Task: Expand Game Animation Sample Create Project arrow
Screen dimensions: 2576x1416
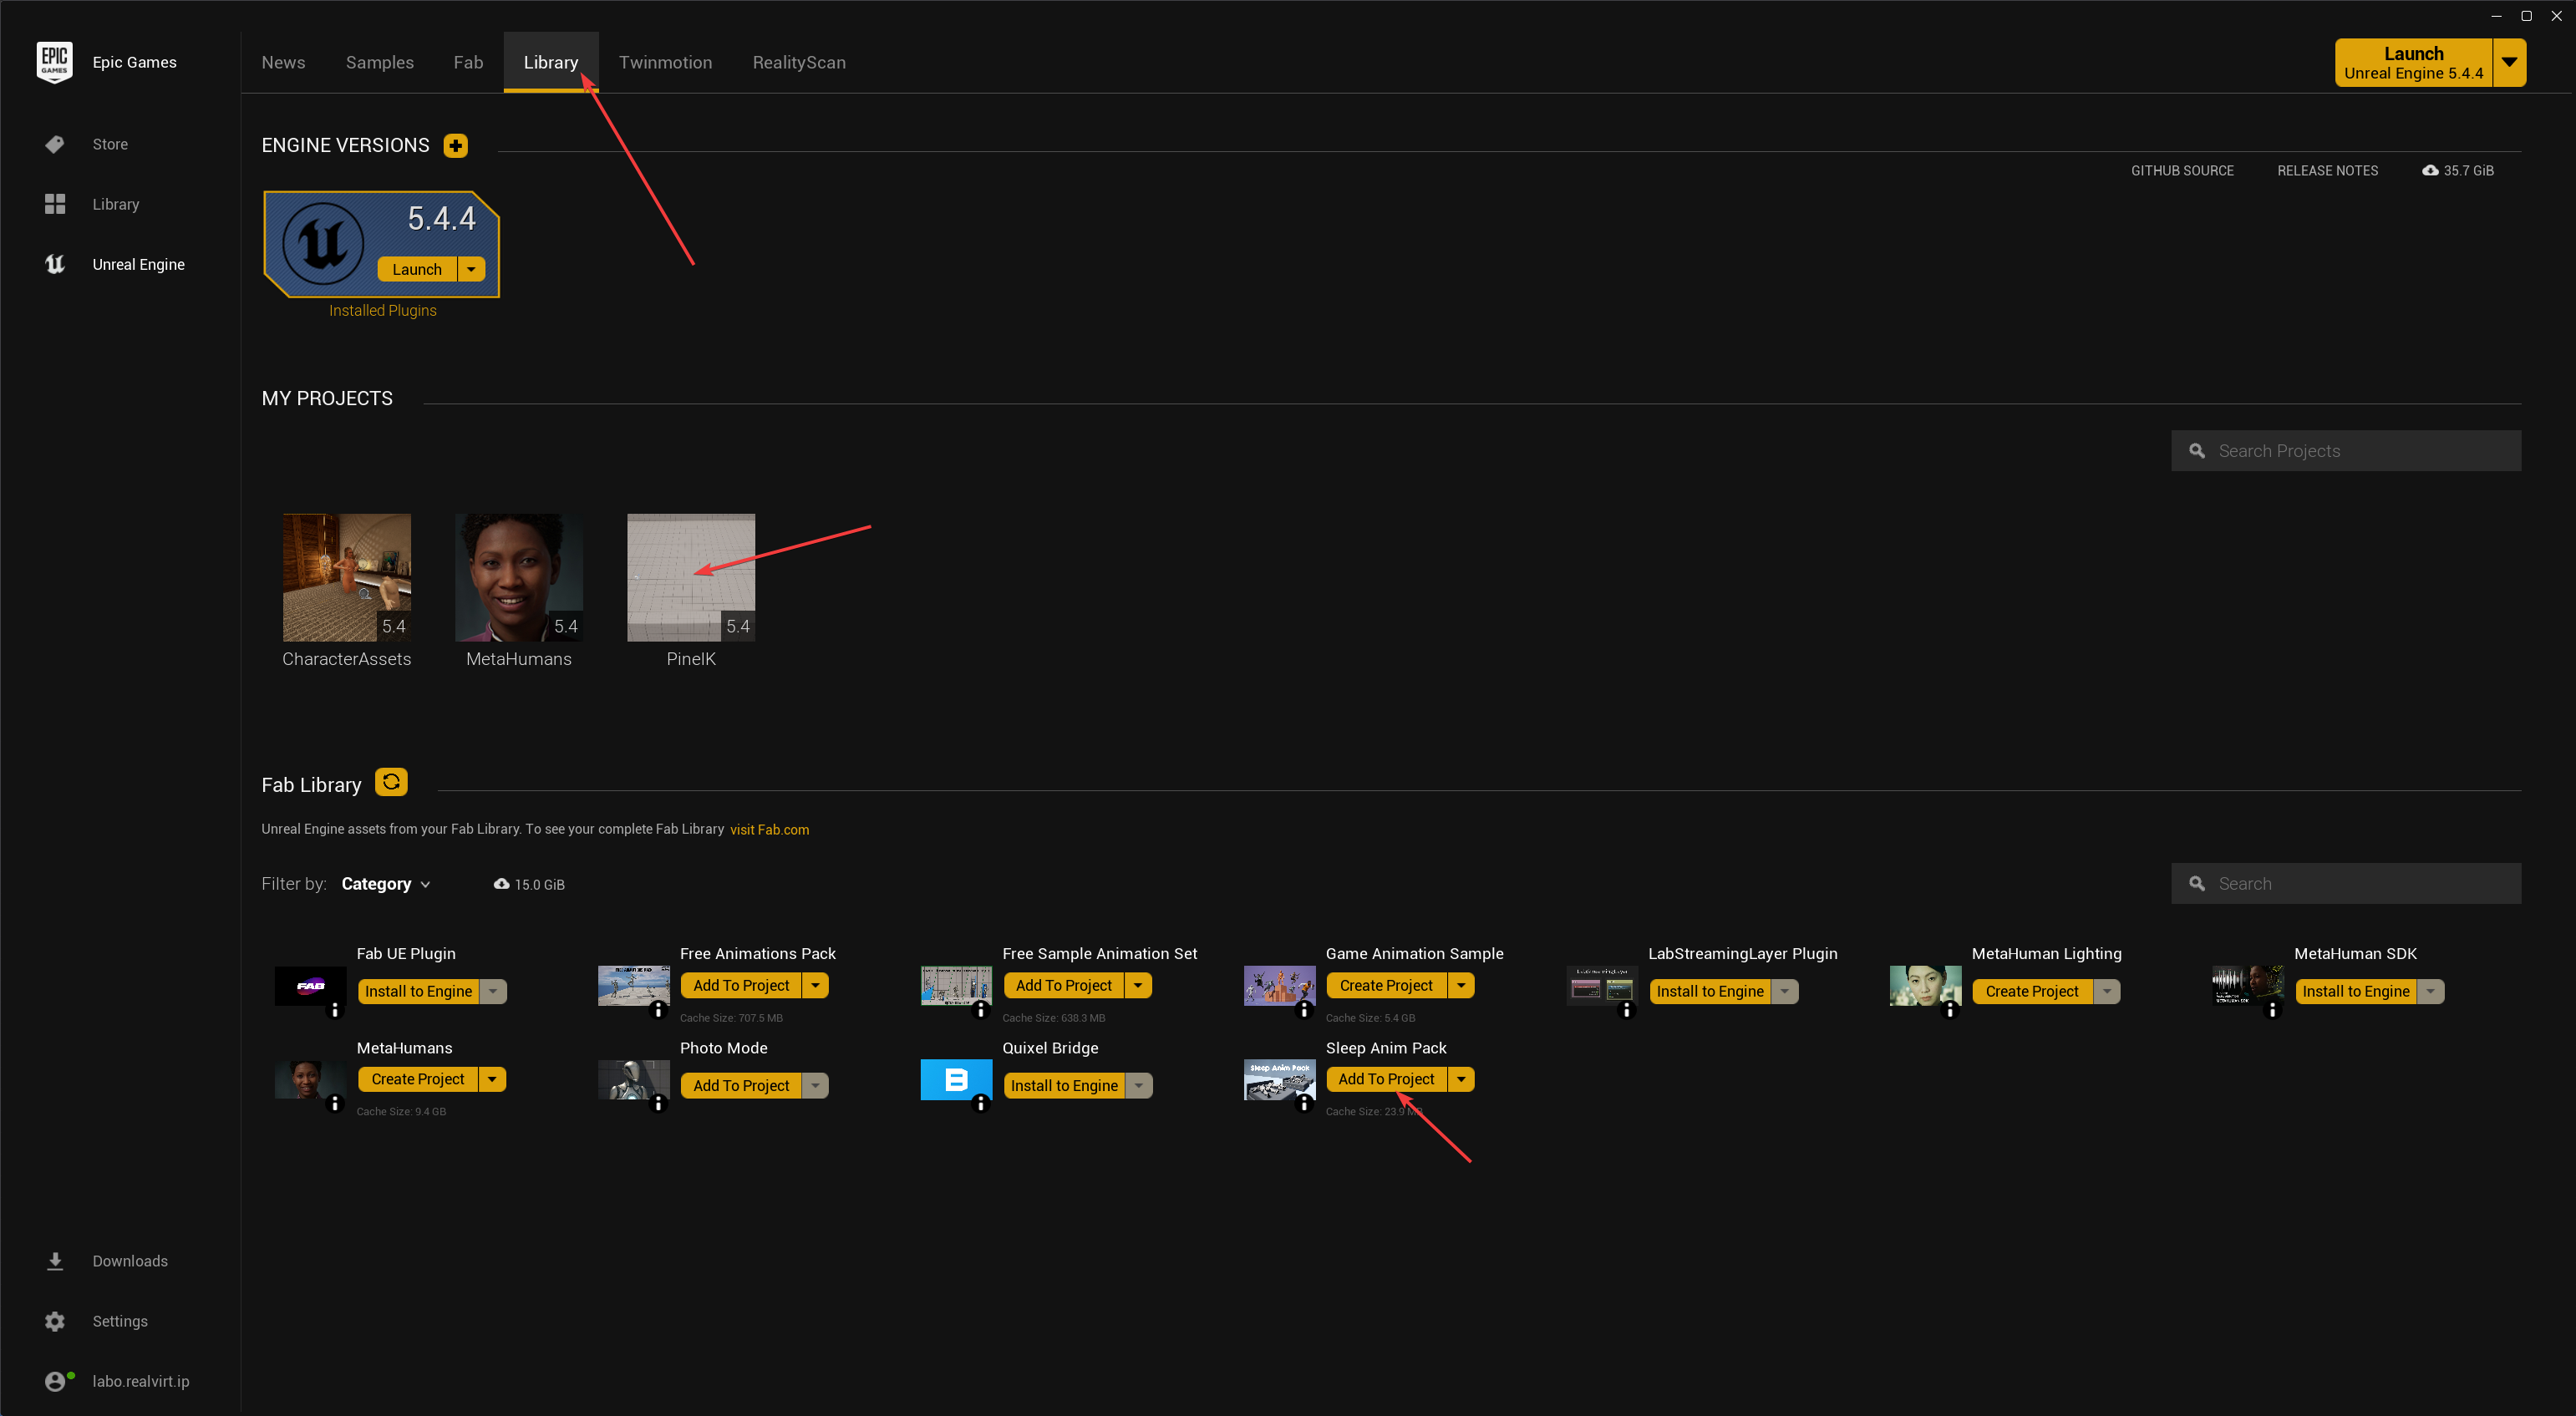Action: pyautogui.click(x=1461, y=985)
